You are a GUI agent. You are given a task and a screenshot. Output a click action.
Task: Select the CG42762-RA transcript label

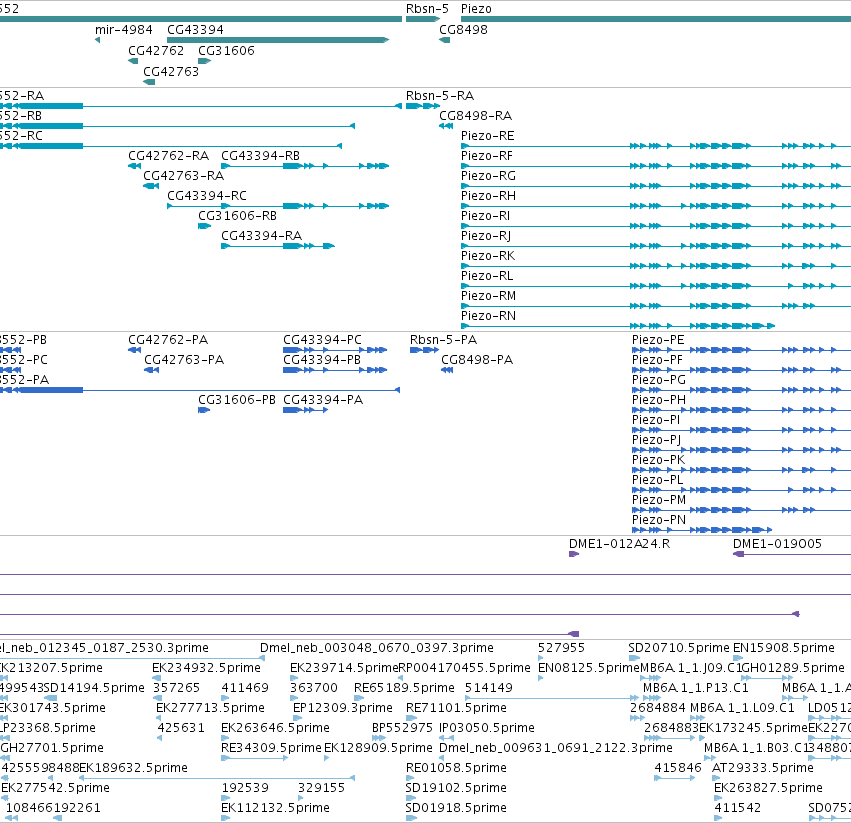coord(168,156)
